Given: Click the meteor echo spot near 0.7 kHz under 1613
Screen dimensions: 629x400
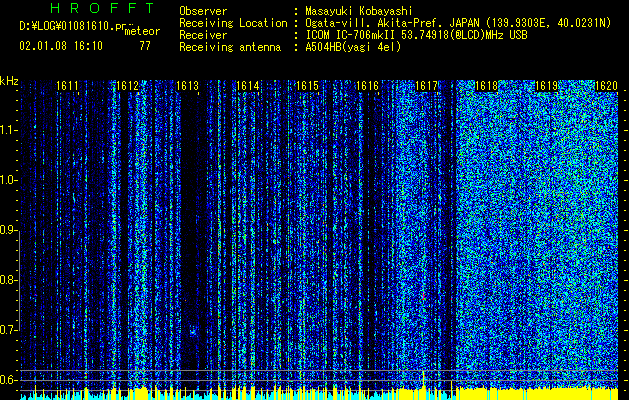Looking at the screenshot, I should [193, 332].
